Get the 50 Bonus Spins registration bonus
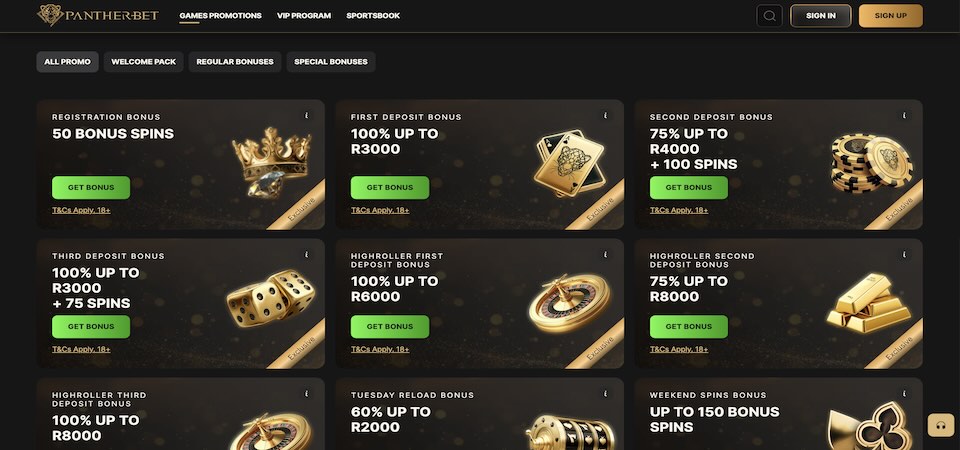Screen dimensions: 960x450 pos(91,187)
